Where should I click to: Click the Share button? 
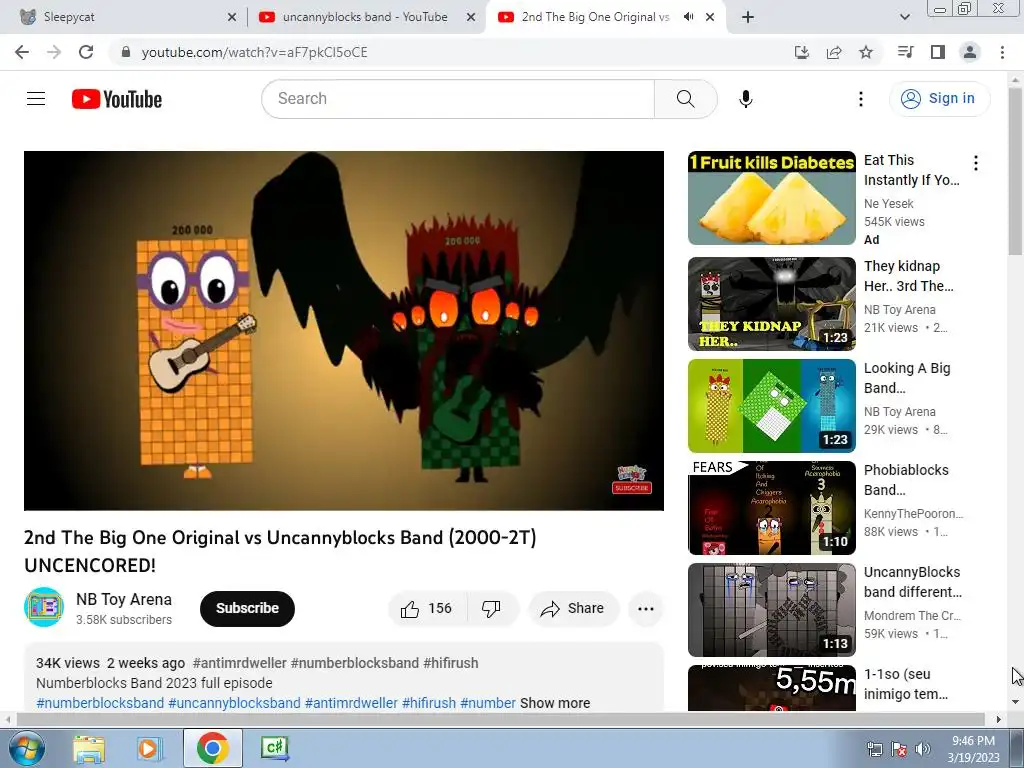573,609
